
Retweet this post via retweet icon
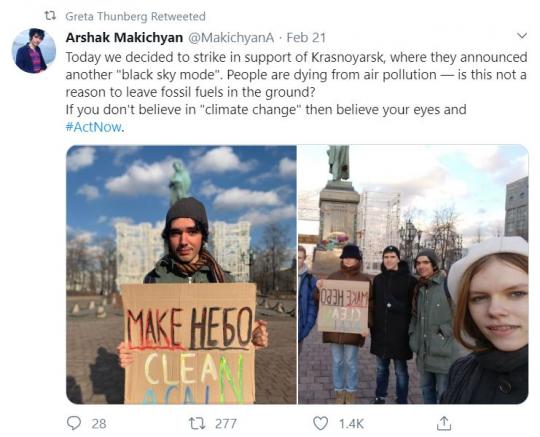click(x=198, y=423)
